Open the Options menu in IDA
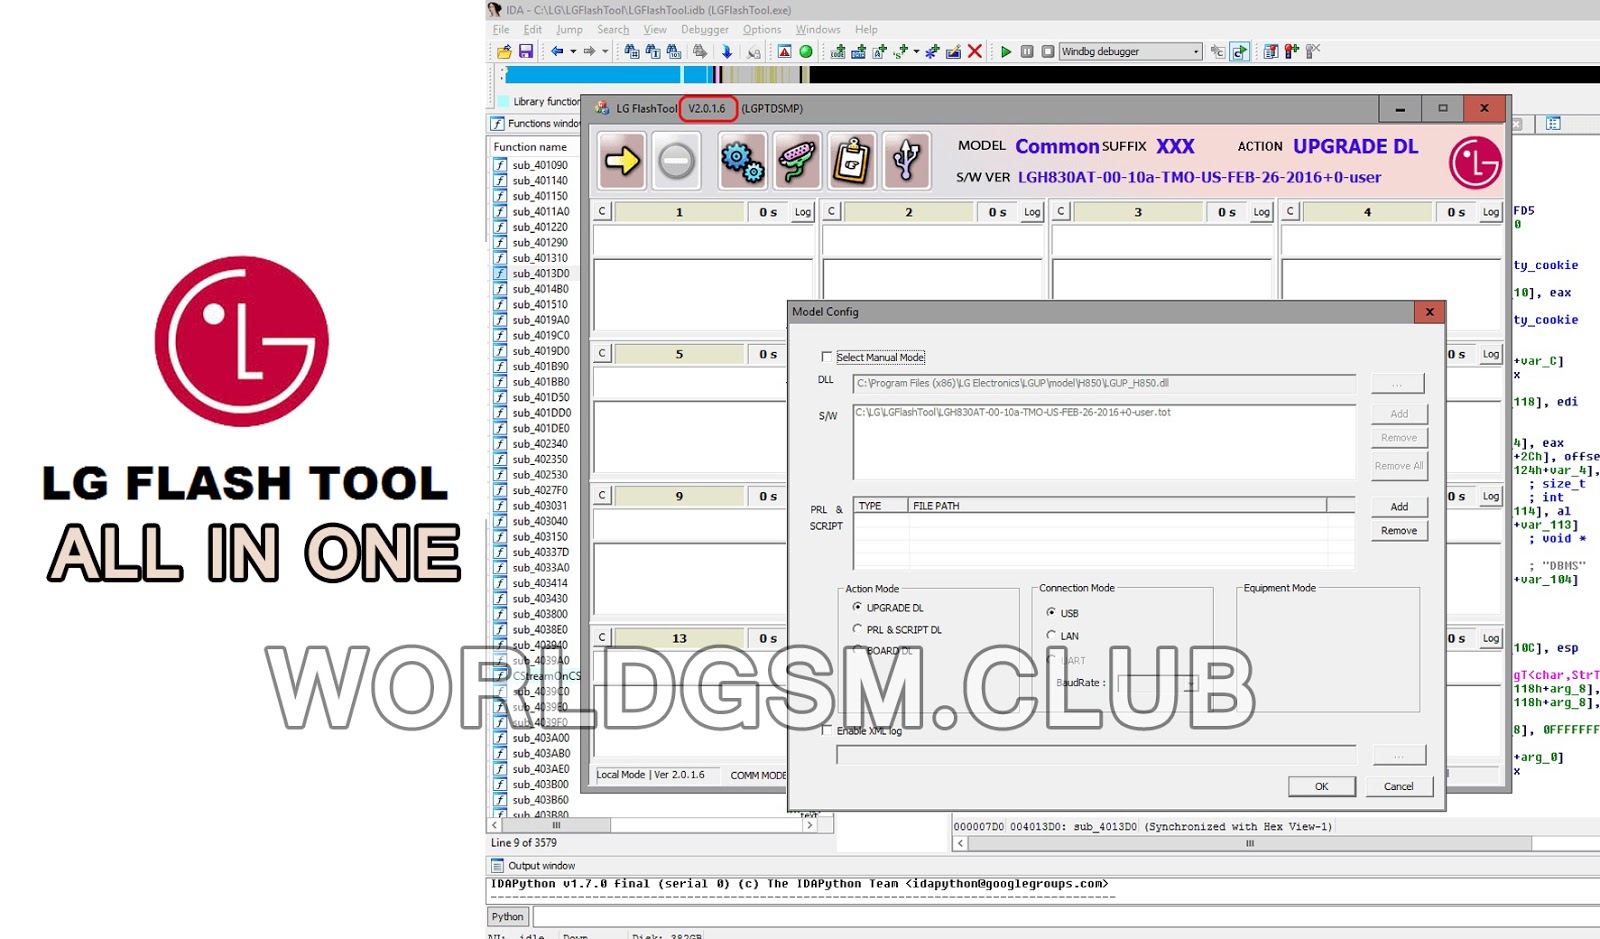The width and height of the screenshot is (1600, 939). pyautogui.click(x=762, y=30)
